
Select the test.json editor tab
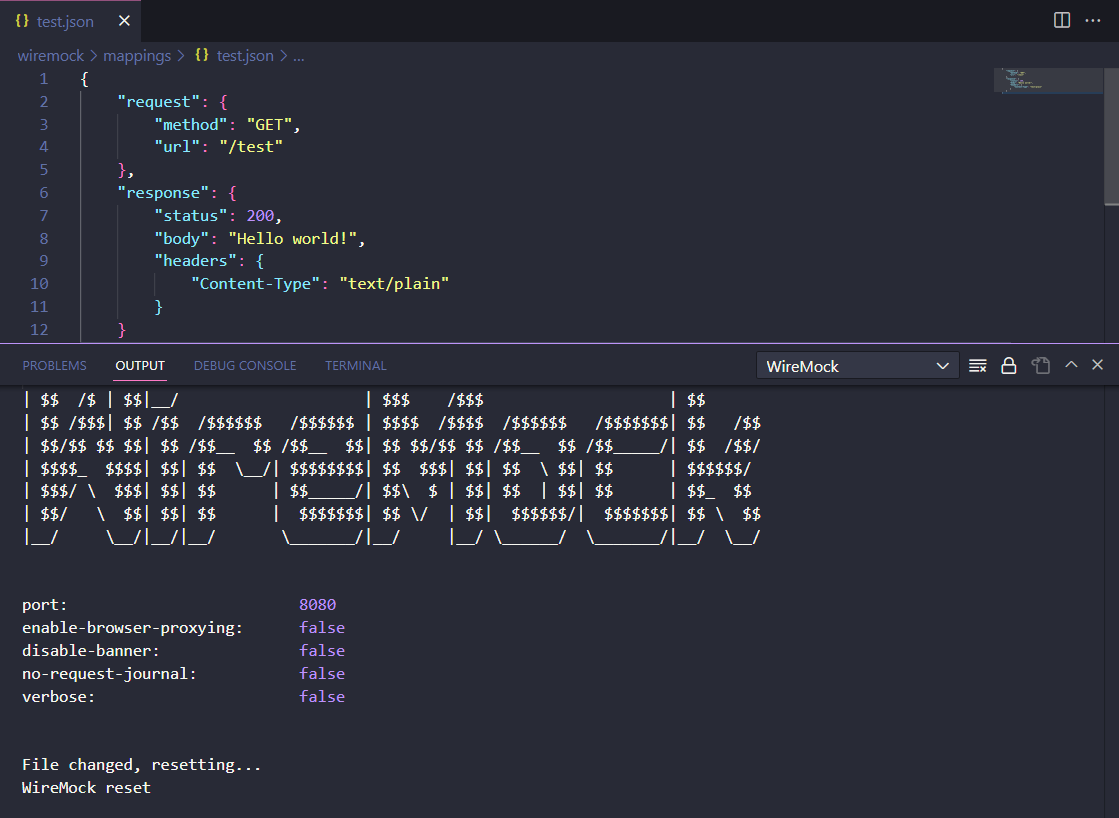tap(71, 21)
